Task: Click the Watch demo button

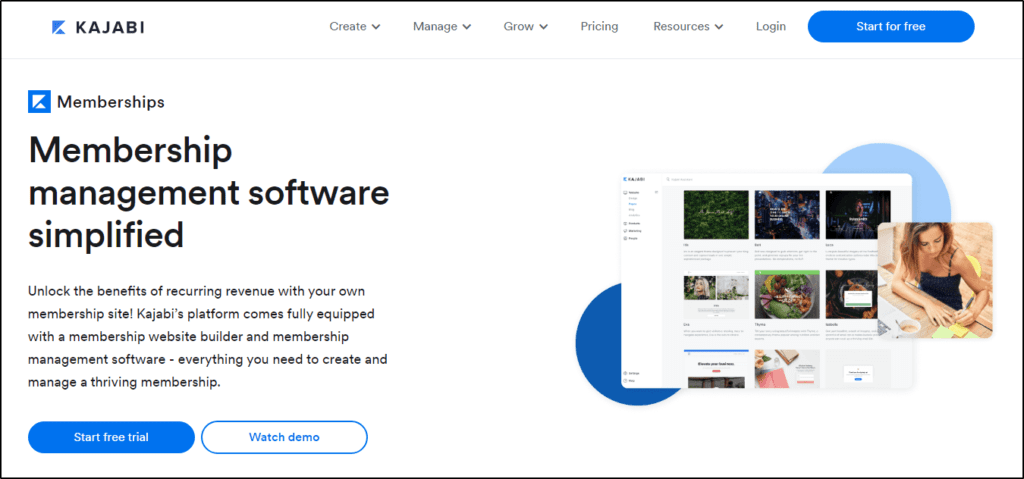Action: pos(284,437)
